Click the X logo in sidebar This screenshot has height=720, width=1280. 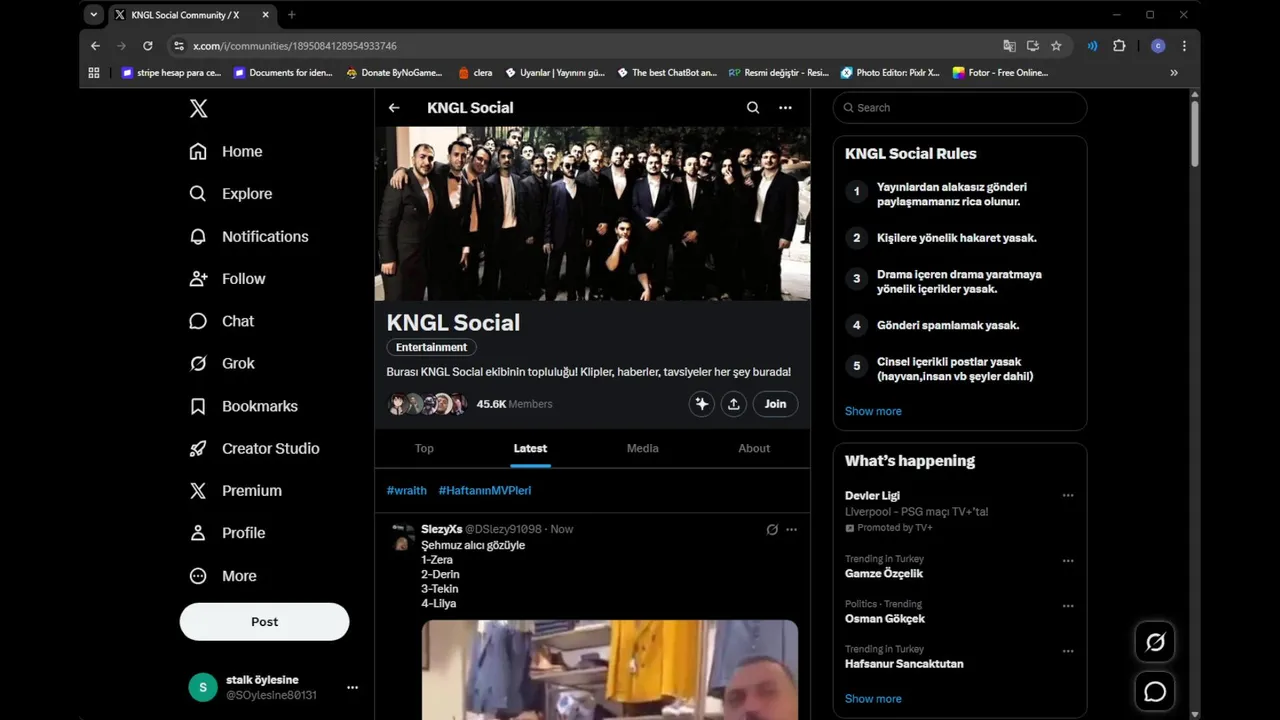point(198,108)
